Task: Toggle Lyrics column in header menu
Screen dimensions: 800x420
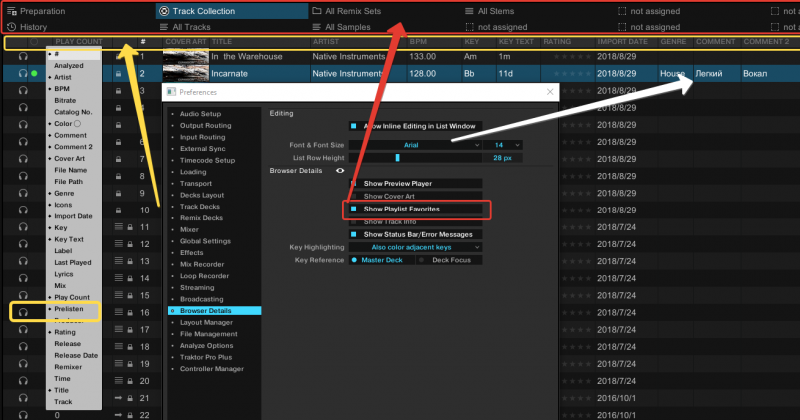Action: point(64,274)
